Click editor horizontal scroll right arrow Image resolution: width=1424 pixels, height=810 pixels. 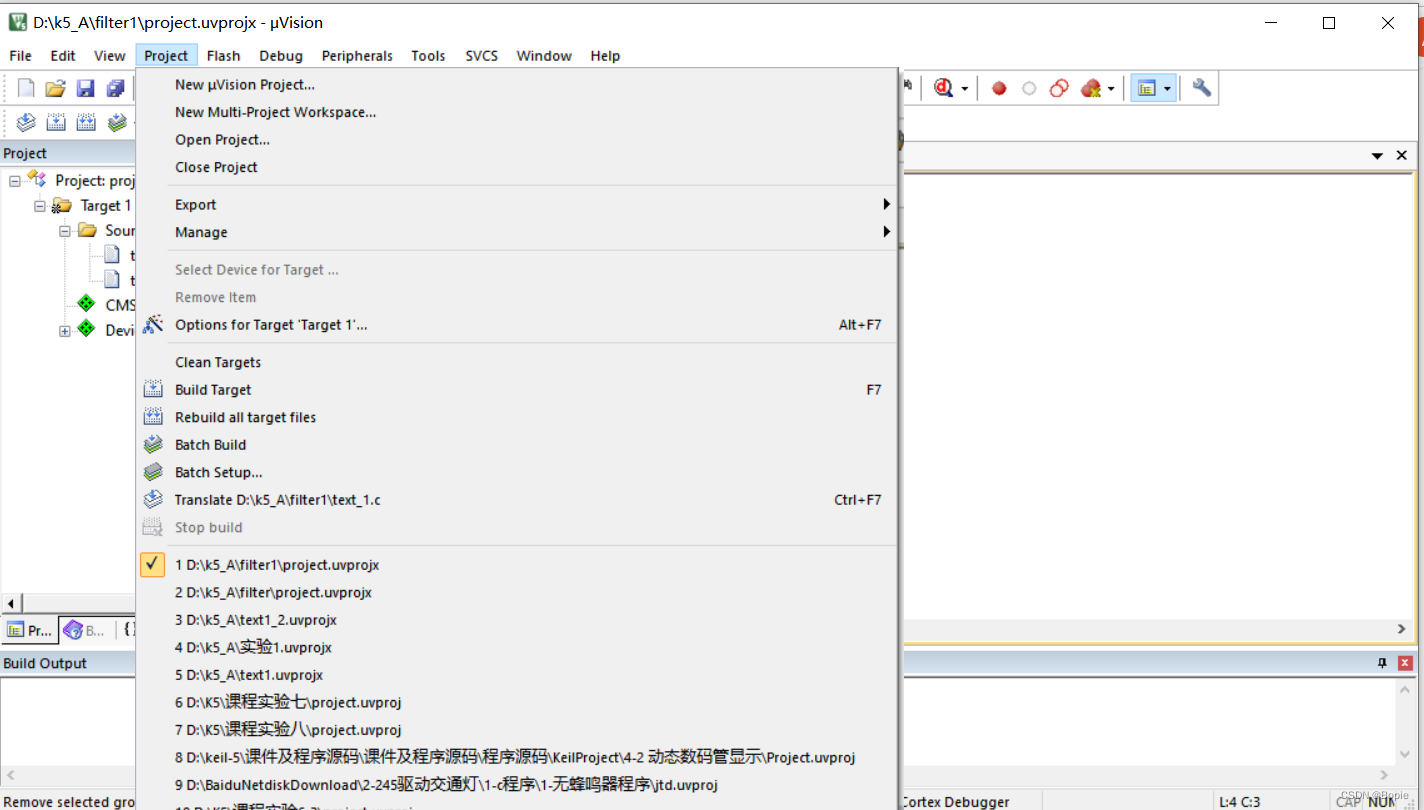pos(1402,629)
